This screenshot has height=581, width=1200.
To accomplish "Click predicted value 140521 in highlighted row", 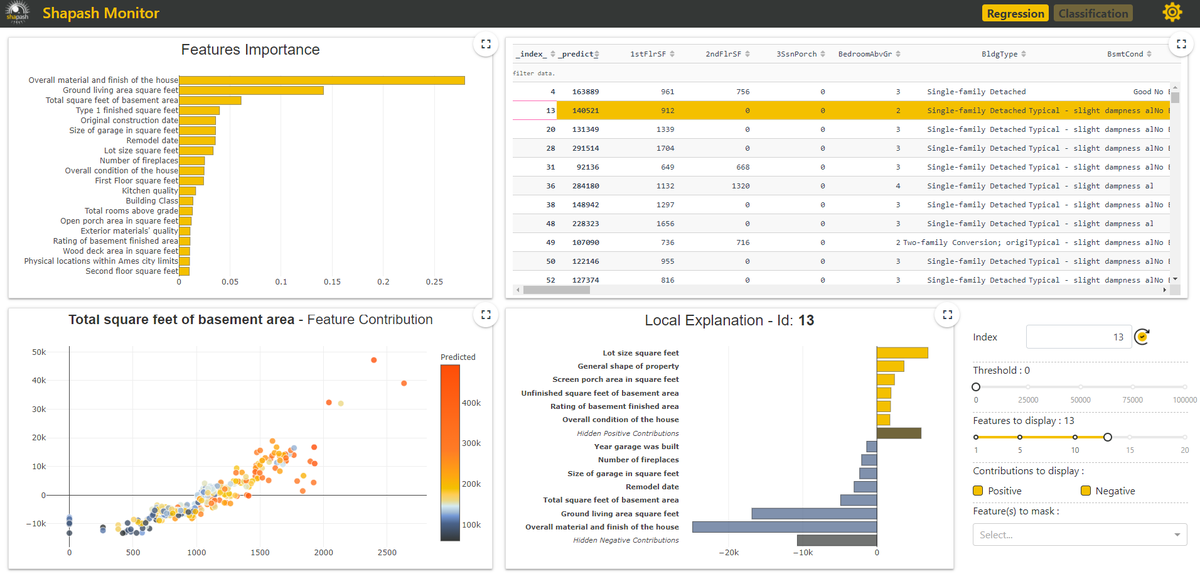I will pyautogui.click(x=585, y=111).
